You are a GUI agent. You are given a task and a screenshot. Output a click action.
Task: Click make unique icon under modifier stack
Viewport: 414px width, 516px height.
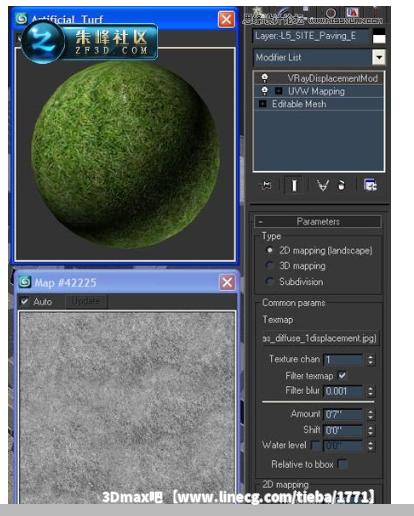pos(323,185)
